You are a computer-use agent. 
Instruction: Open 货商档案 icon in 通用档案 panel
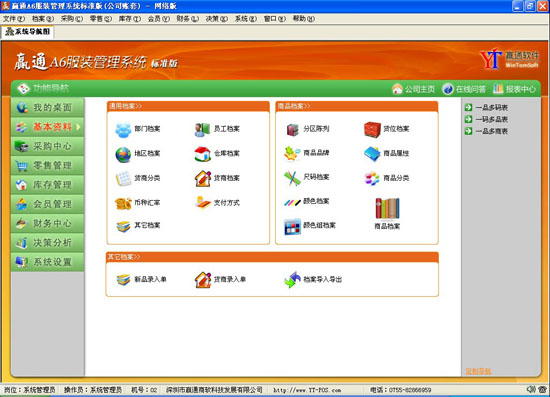pyautogui.click(x=203, y=178)
